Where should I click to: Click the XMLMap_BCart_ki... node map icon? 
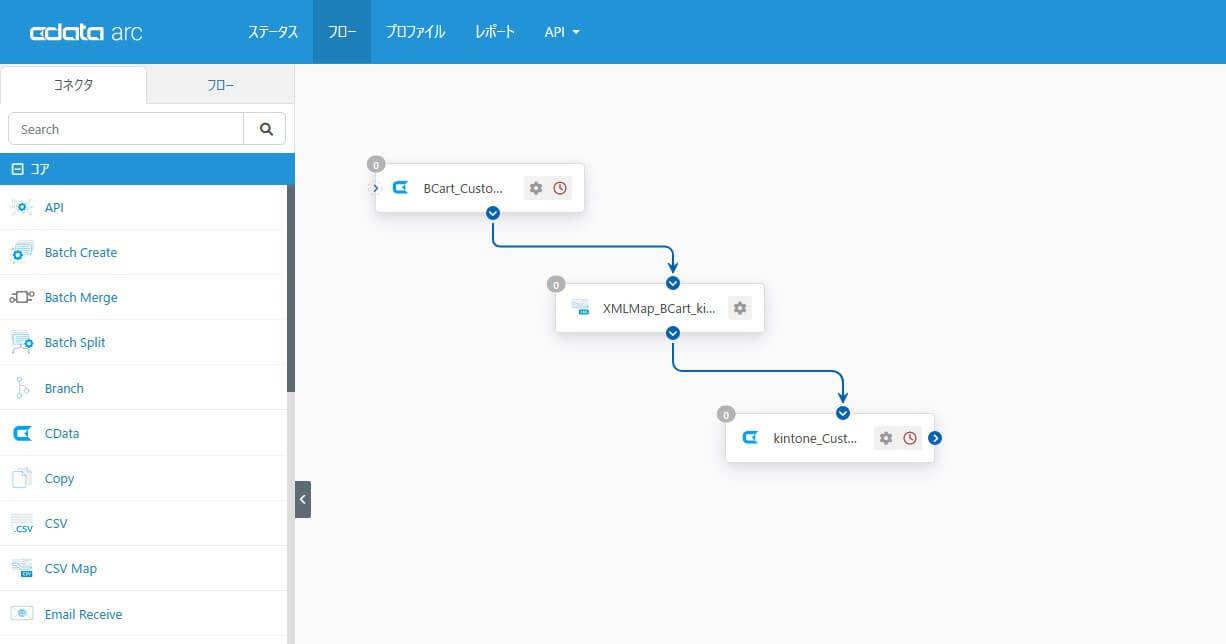[x=580, y=308]
